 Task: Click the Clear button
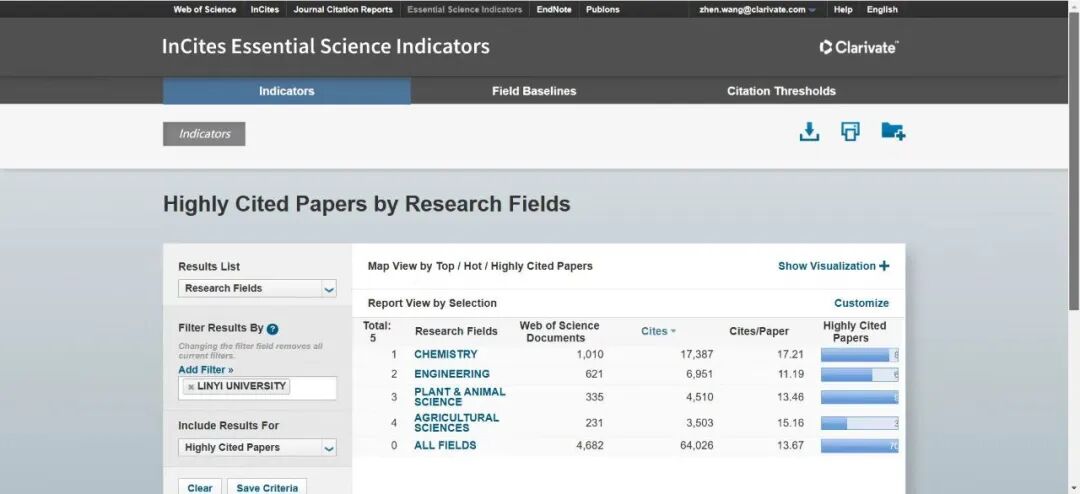pos(200,487)
